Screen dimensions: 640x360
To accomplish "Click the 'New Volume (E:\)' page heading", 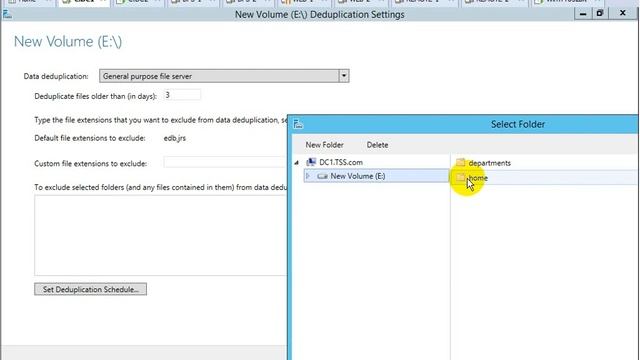I will (68, 42).
